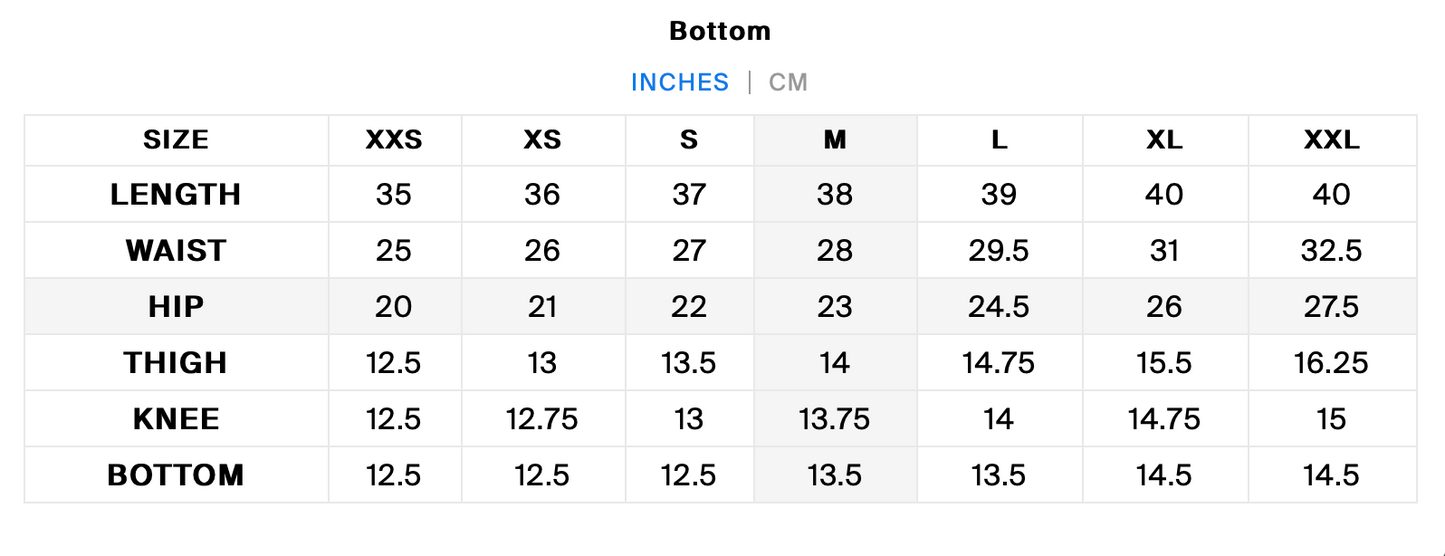Select the THIGH row label
Viewport: 1445px width, 556px height.
[176, 362]
